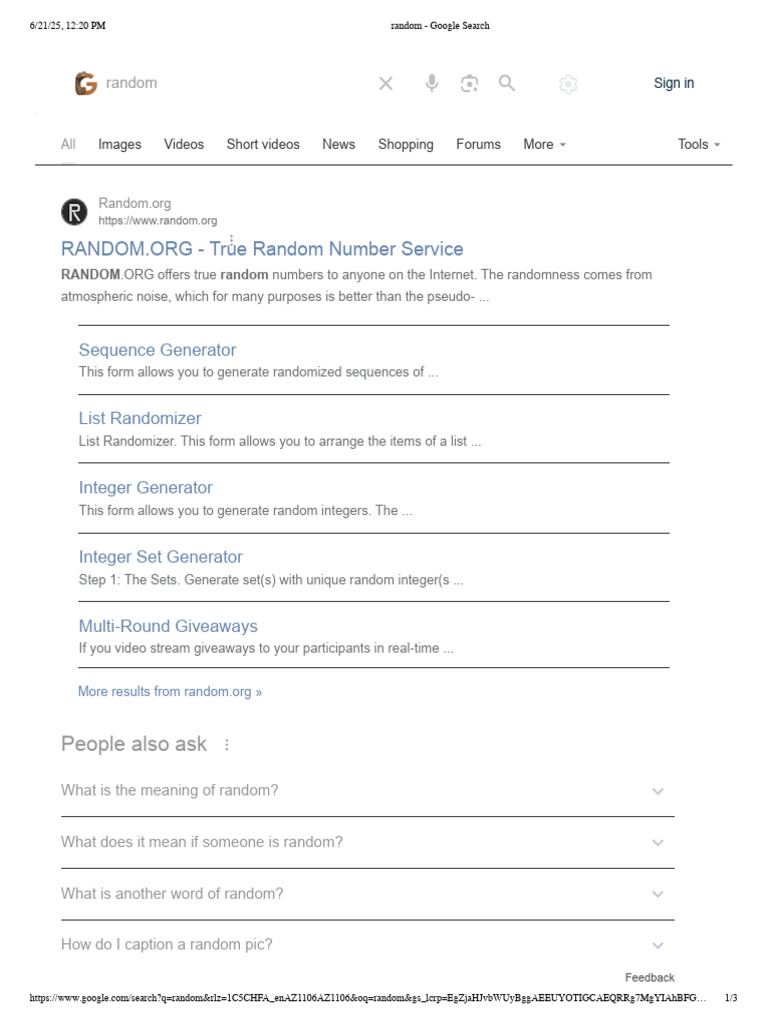Switch to the Images tab
The image size is (768, 1024).
pos(120,145)
